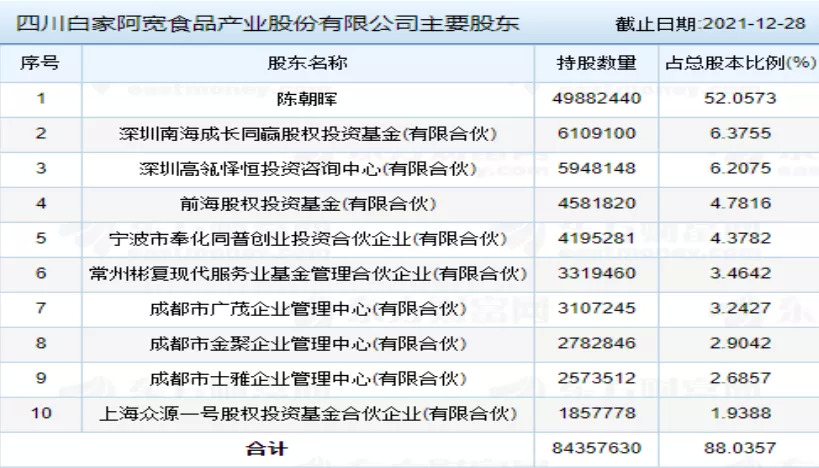Click total percentage 88.0357

[x=740, y=448]
